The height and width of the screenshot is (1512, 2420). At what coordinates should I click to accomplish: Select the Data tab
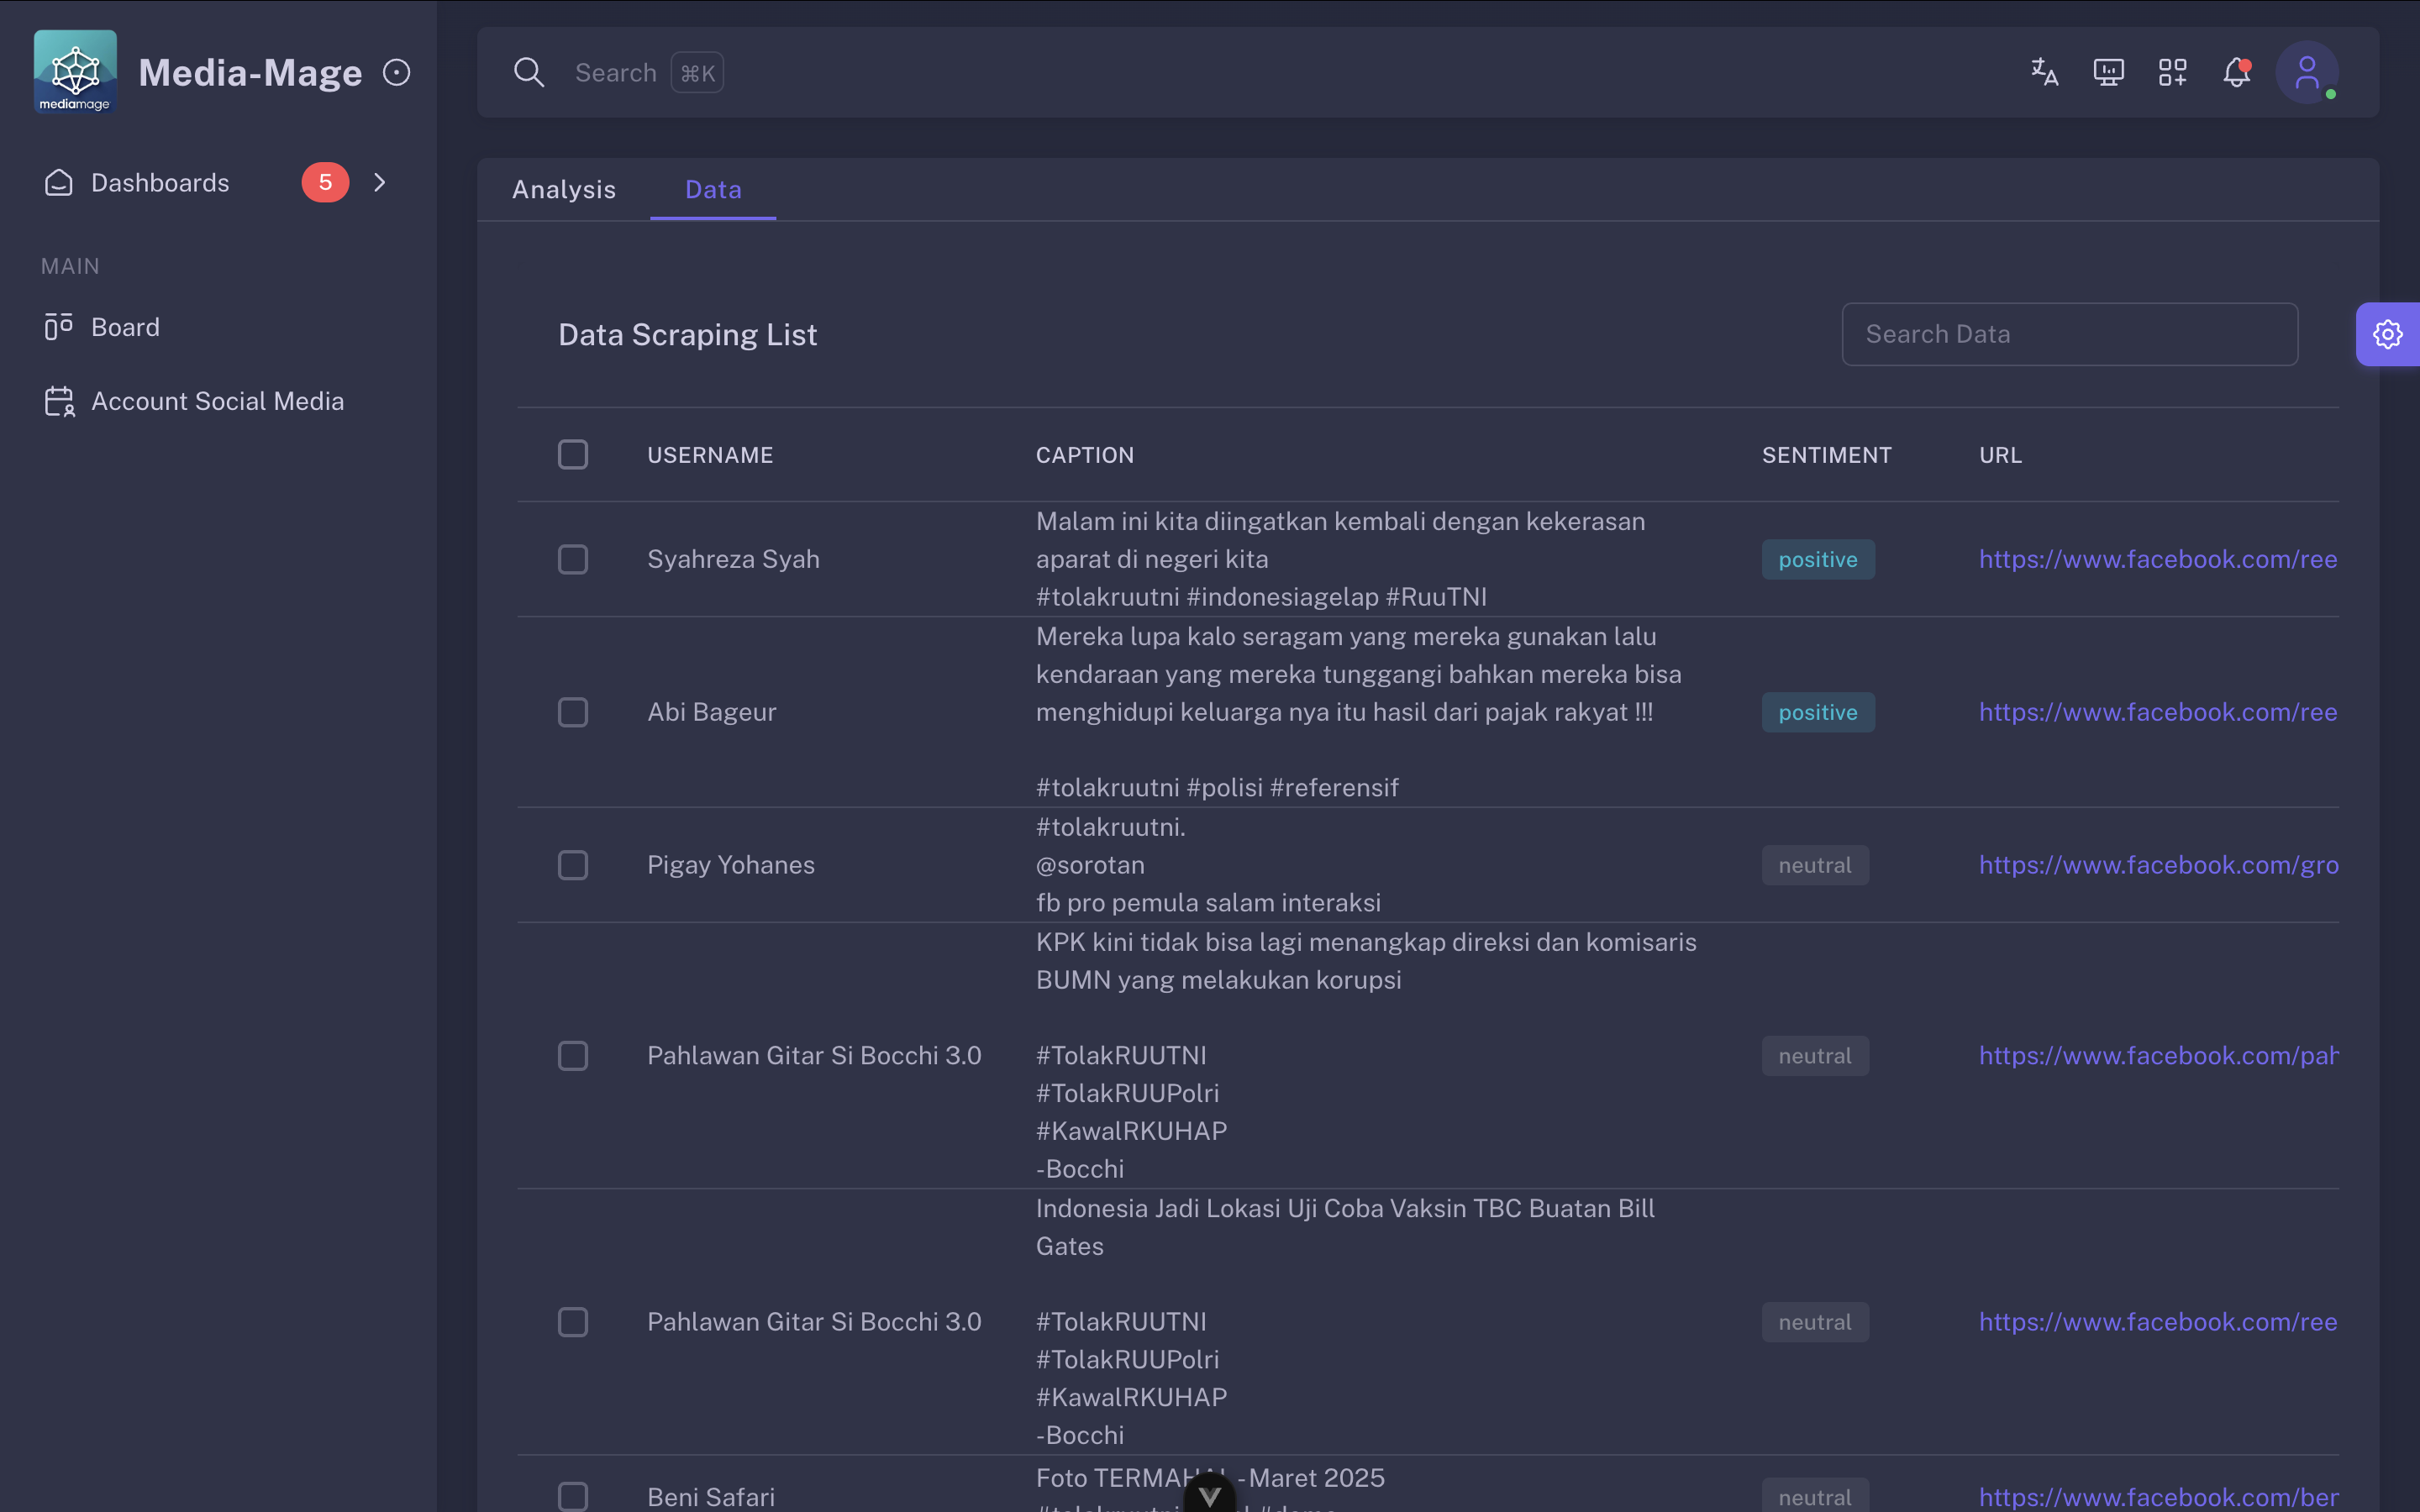713,189
